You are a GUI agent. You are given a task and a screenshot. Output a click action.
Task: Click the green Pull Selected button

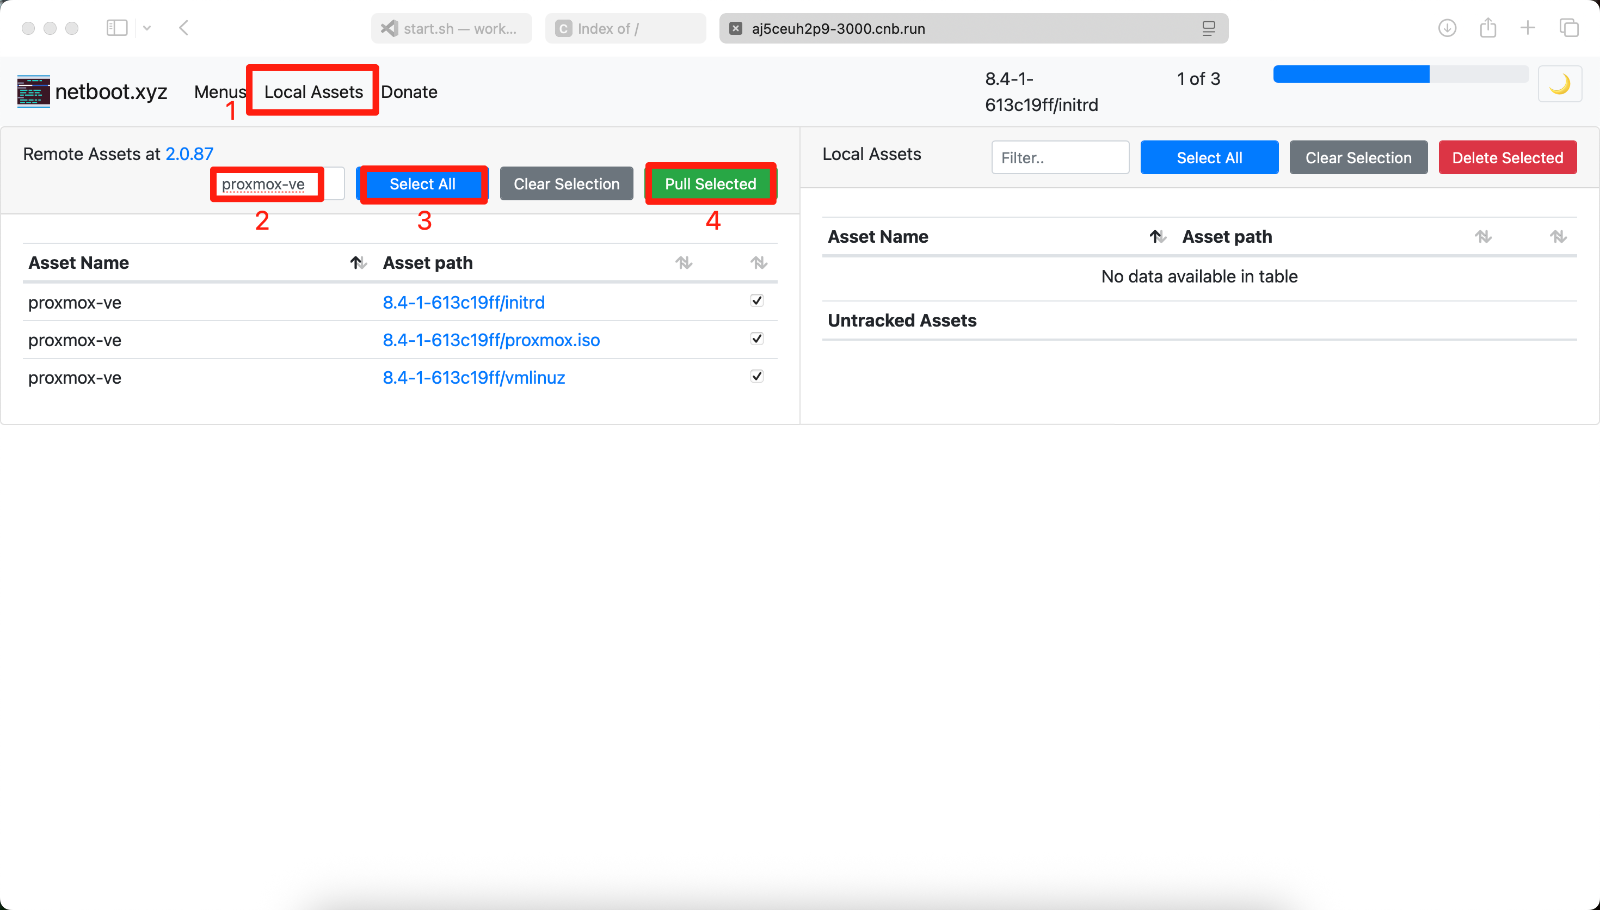710,184
